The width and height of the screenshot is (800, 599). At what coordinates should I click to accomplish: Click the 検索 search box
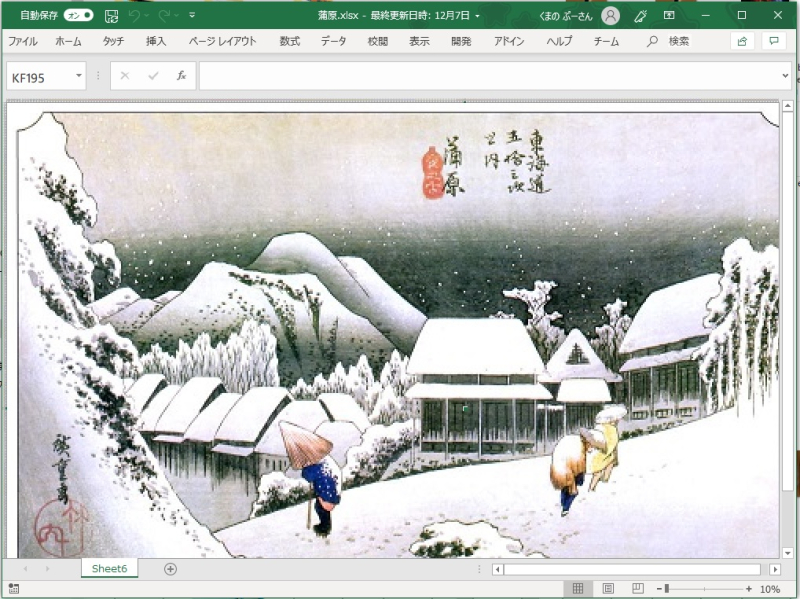(668, 41)
